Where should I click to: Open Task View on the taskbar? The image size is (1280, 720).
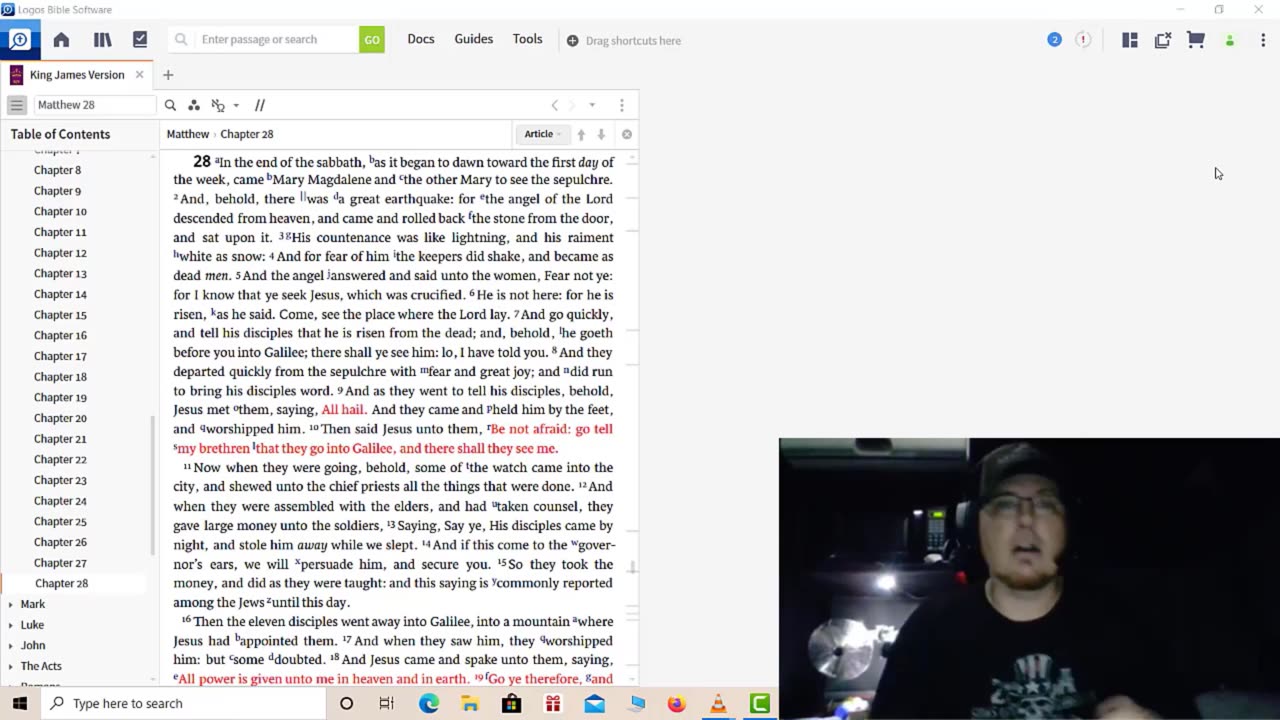point(387,703)
